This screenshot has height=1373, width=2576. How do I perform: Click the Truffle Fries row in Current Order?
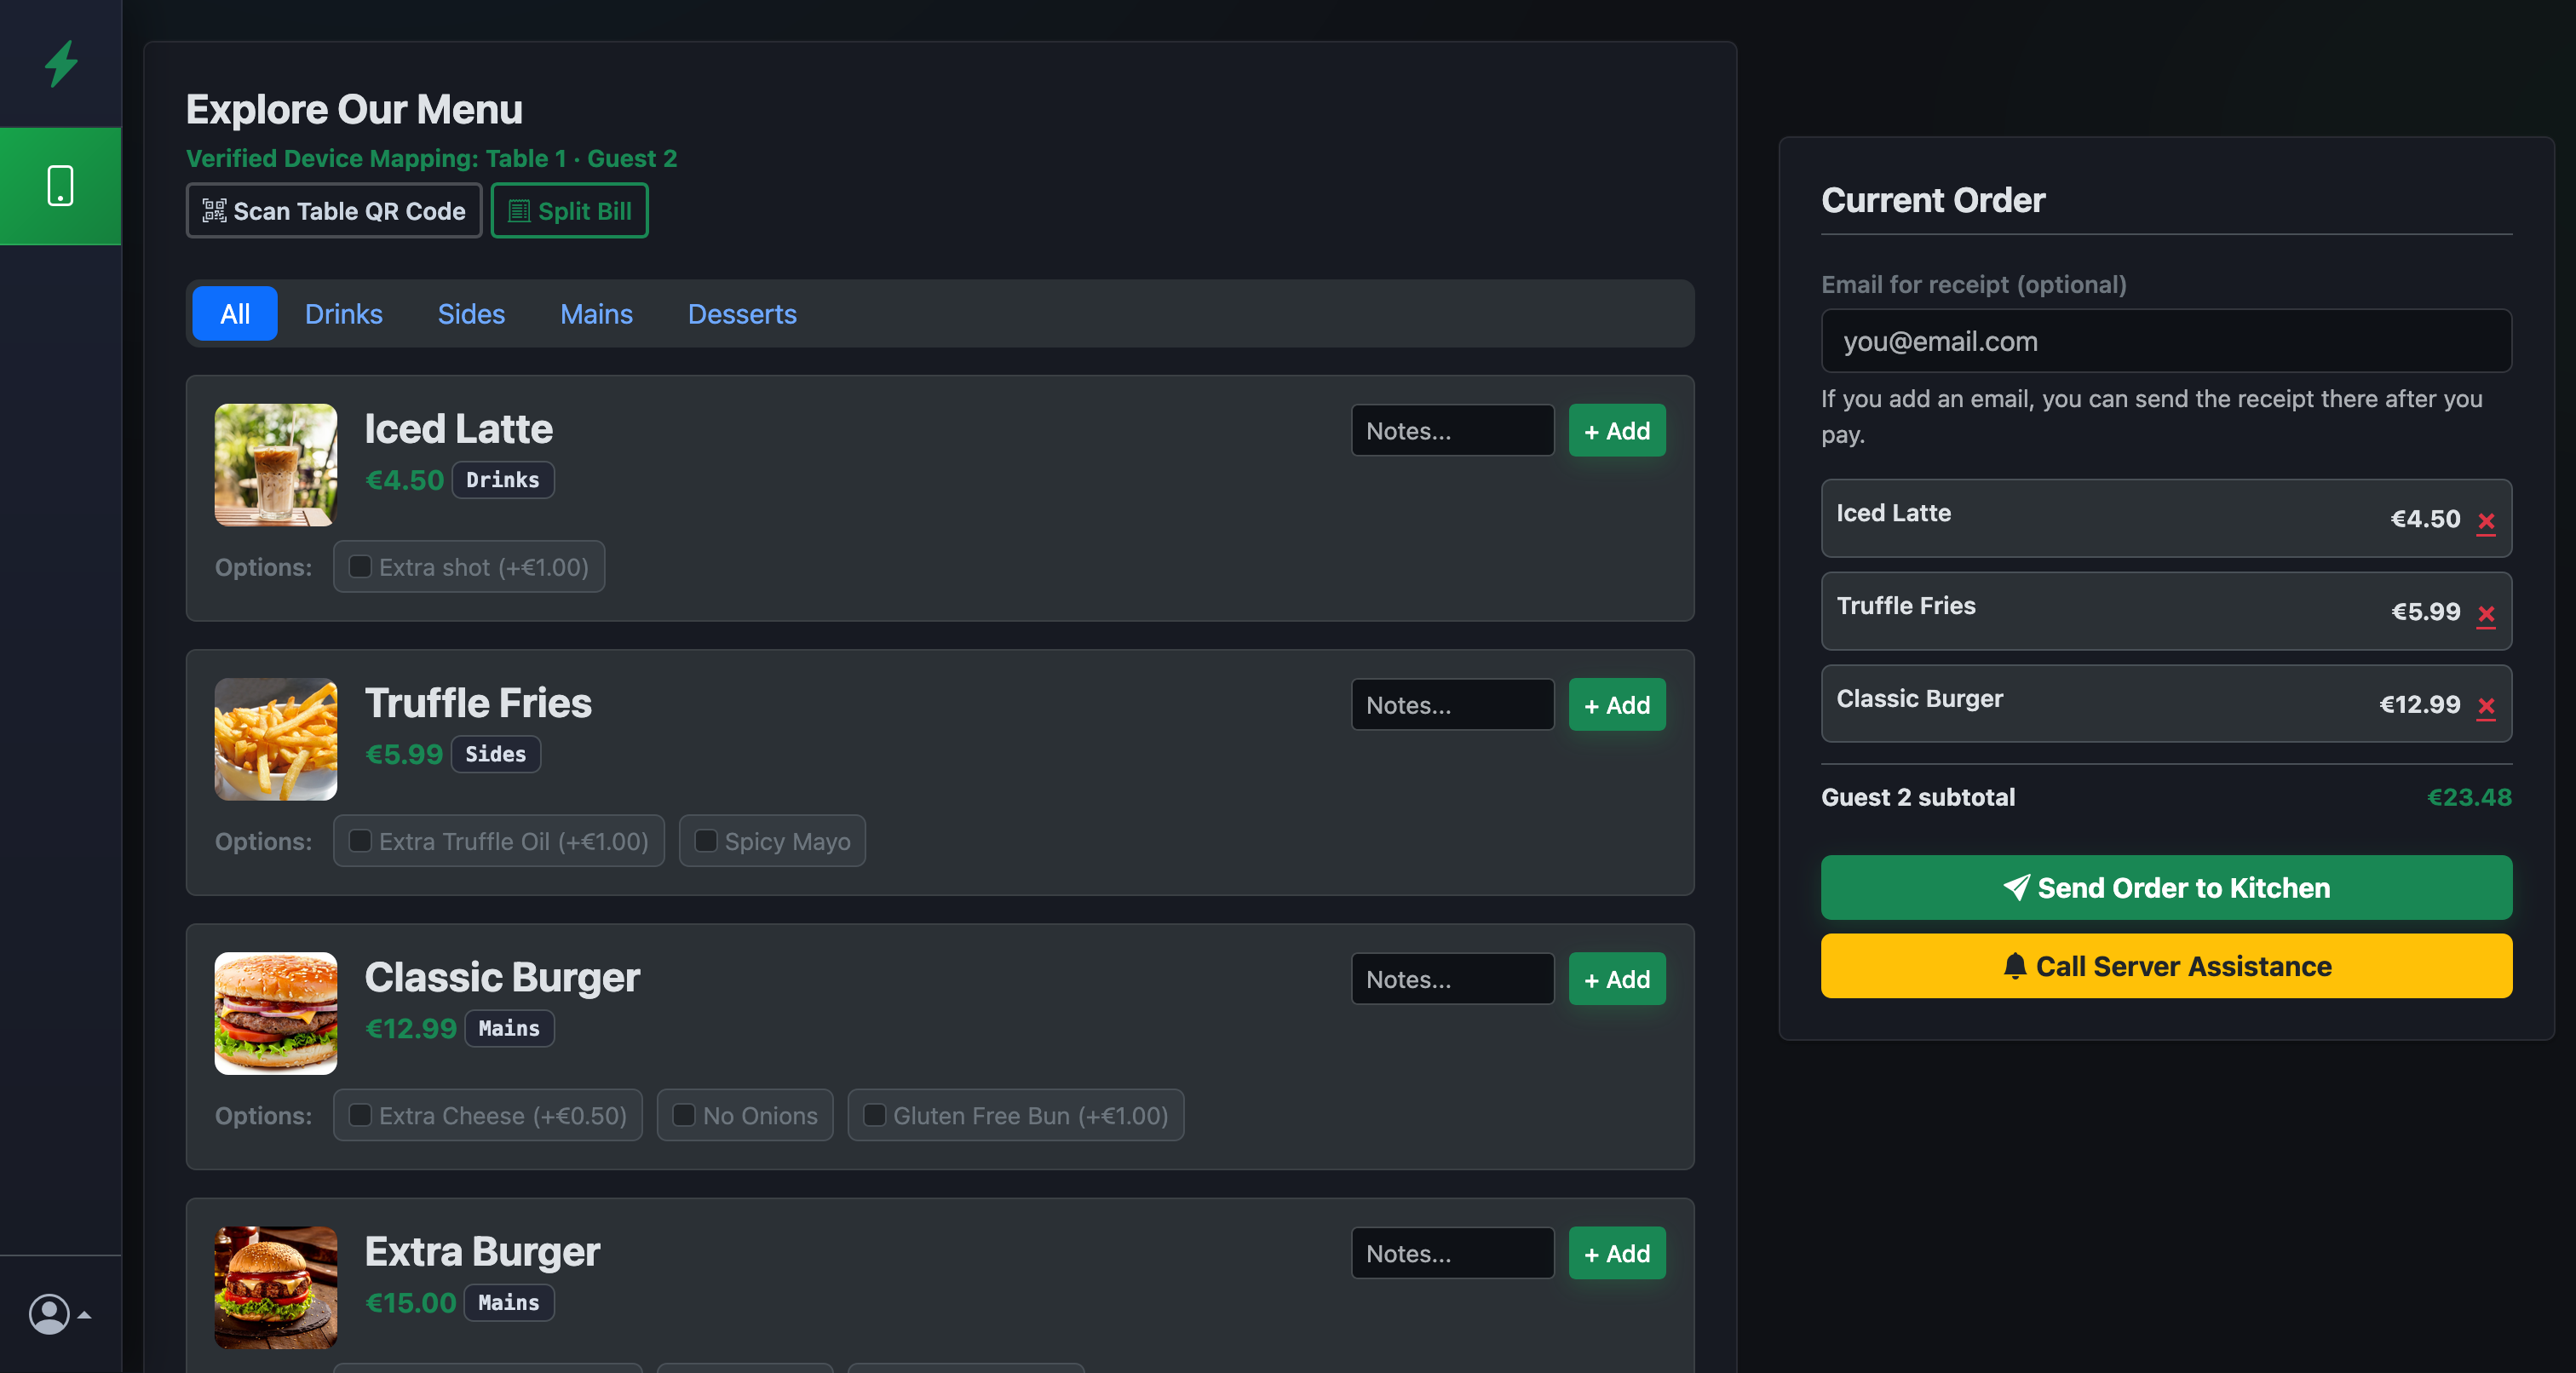click(x=2166, y=611)
